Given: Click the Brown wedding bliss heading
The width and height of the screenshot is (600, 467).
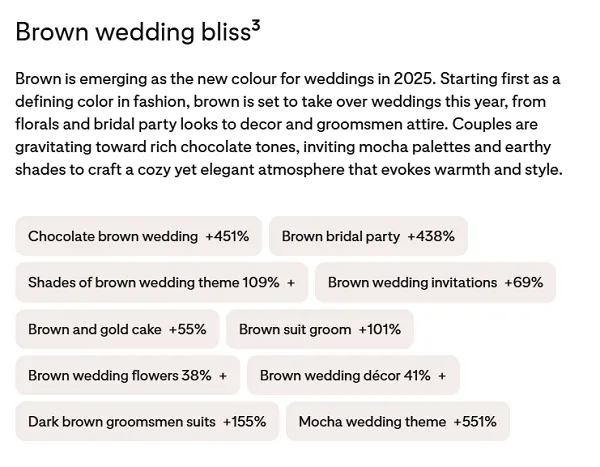Looking at the screenshot, I should pos(131,32).
